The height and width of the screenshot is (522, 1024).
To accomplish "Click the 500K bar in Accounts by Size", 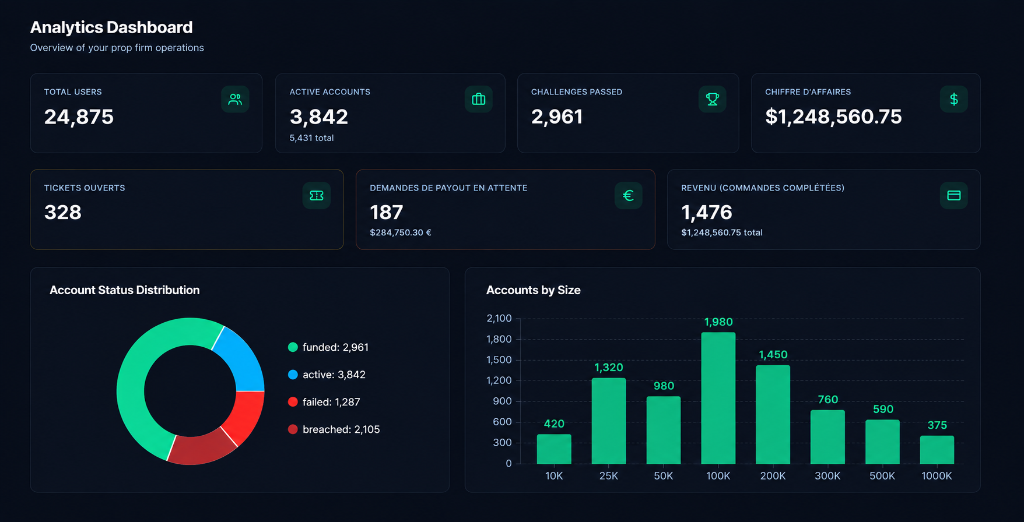I will [x=882, y=442].
